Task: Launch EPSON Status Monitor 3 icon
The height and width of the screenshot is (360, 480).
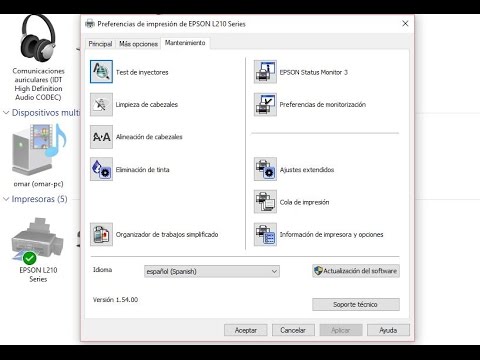Action: click(x=265, y=72)
